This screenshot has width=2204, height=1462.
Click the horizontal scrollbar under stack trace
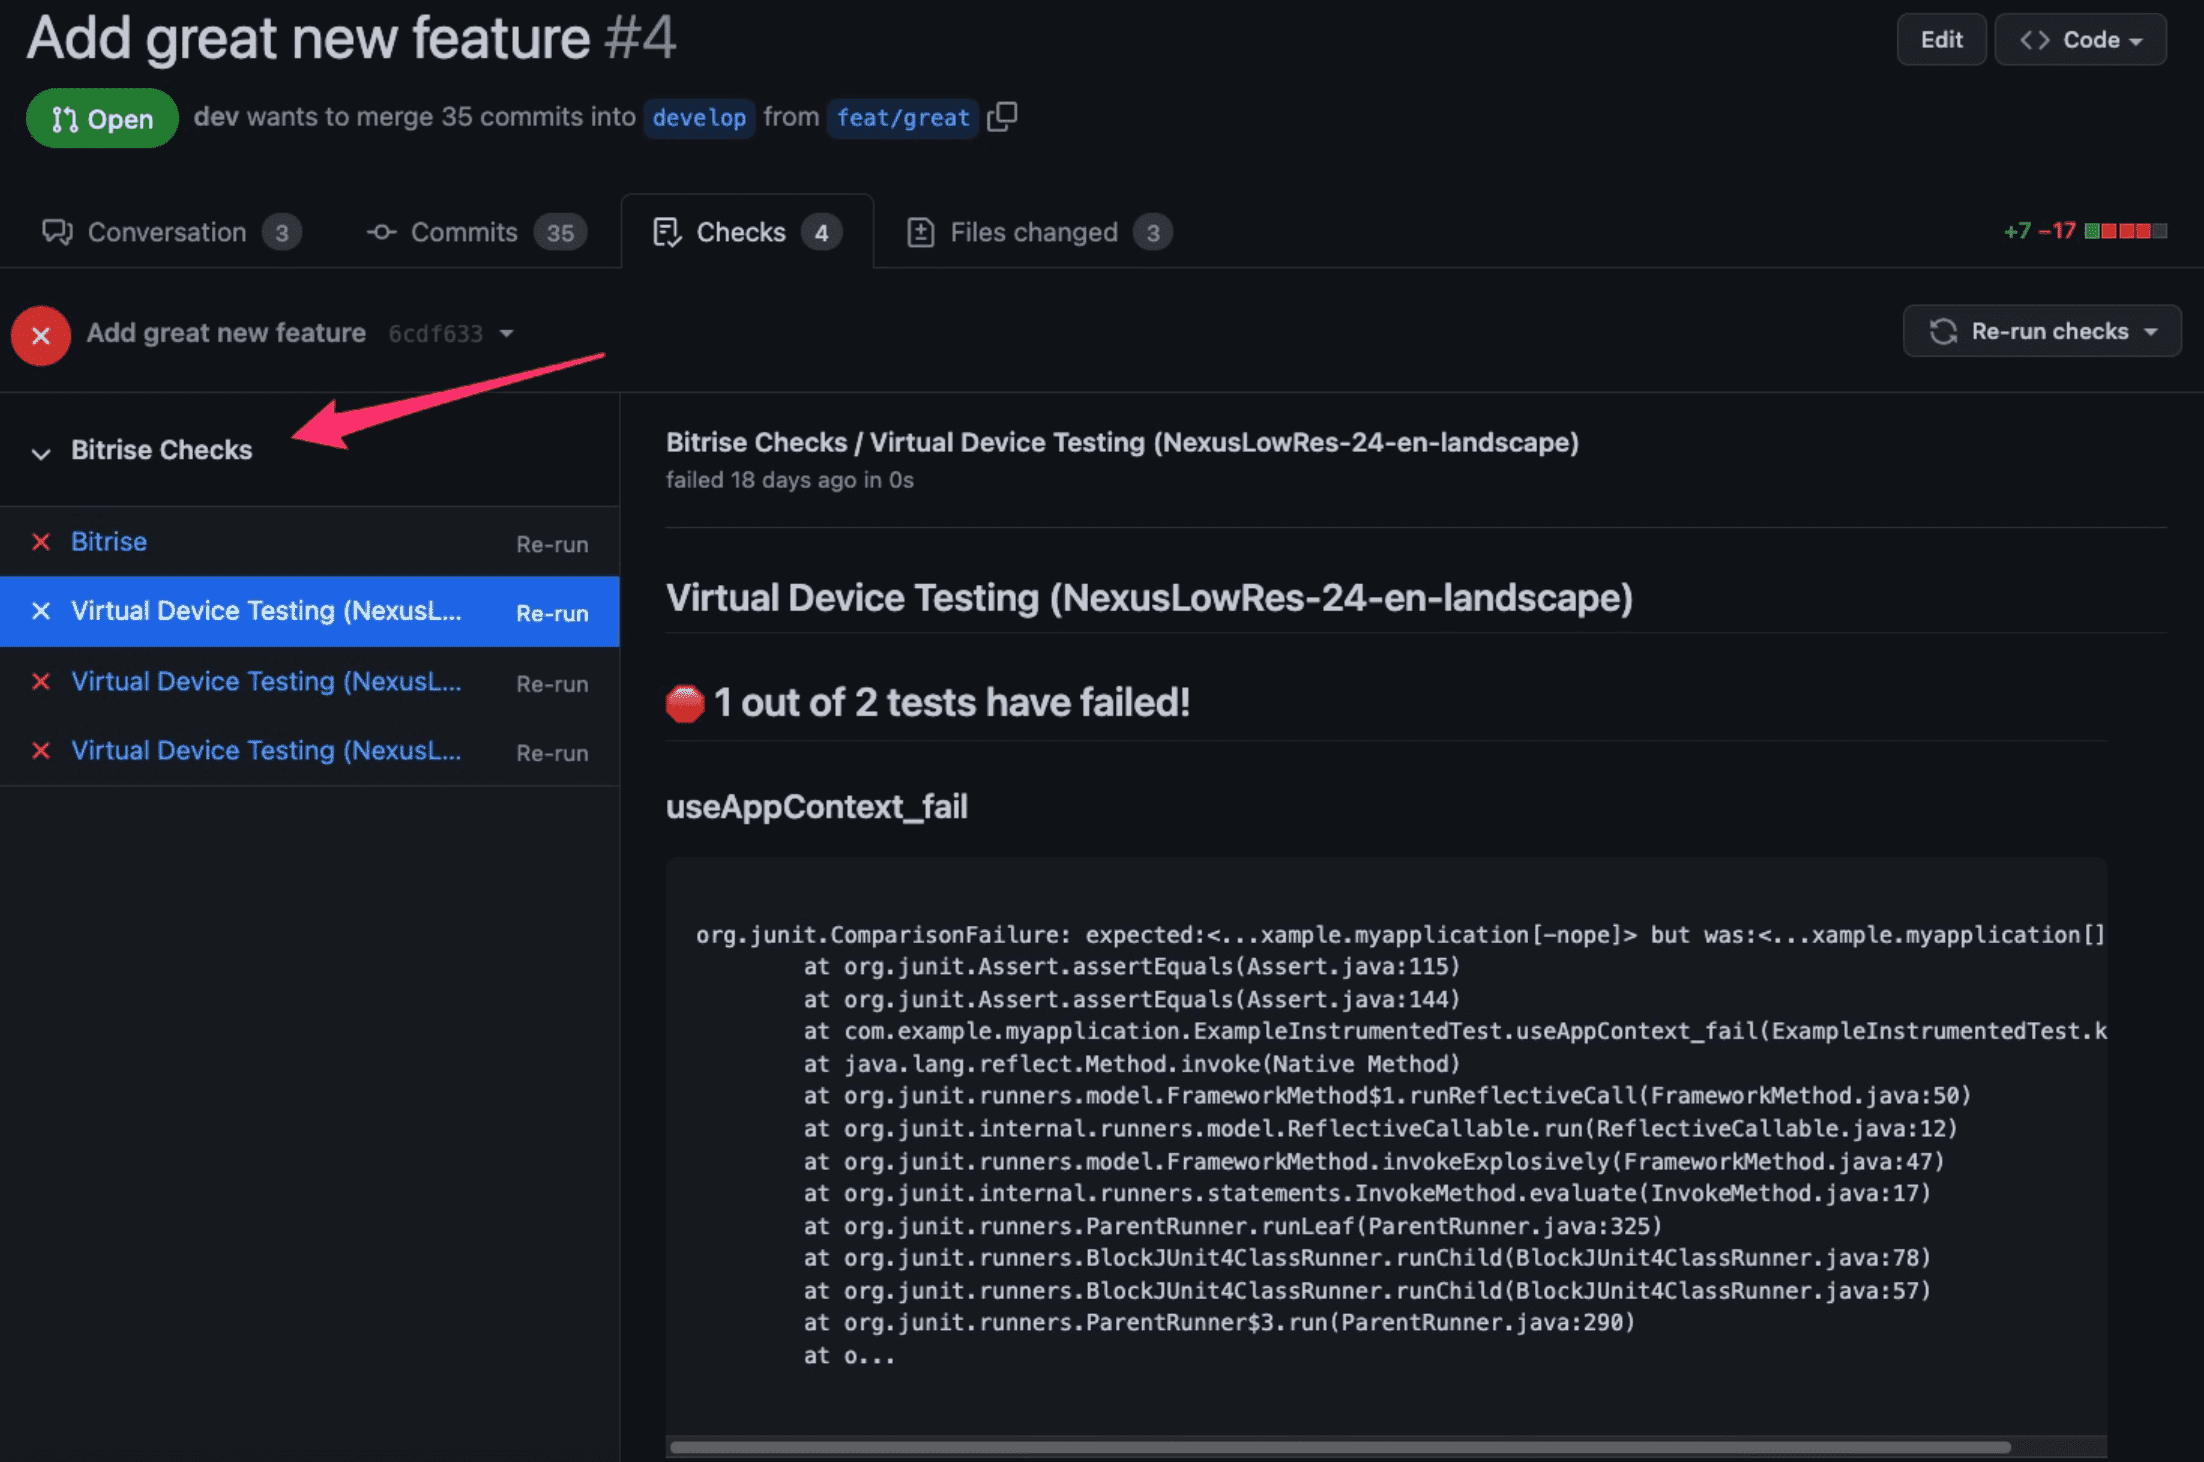click(x=1340, y=1447)
